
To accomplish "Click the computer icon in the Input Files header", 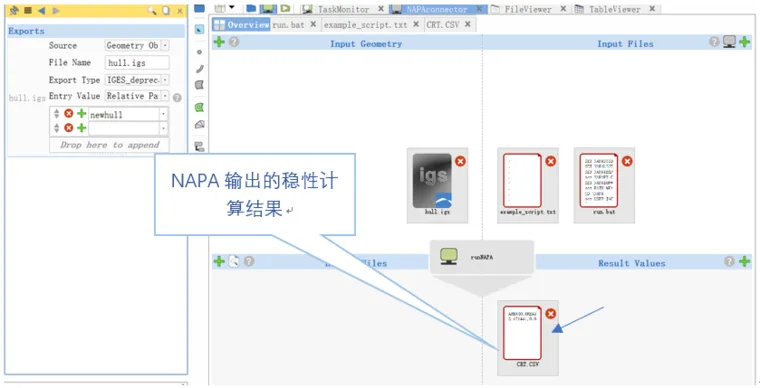I will (729, 42).
